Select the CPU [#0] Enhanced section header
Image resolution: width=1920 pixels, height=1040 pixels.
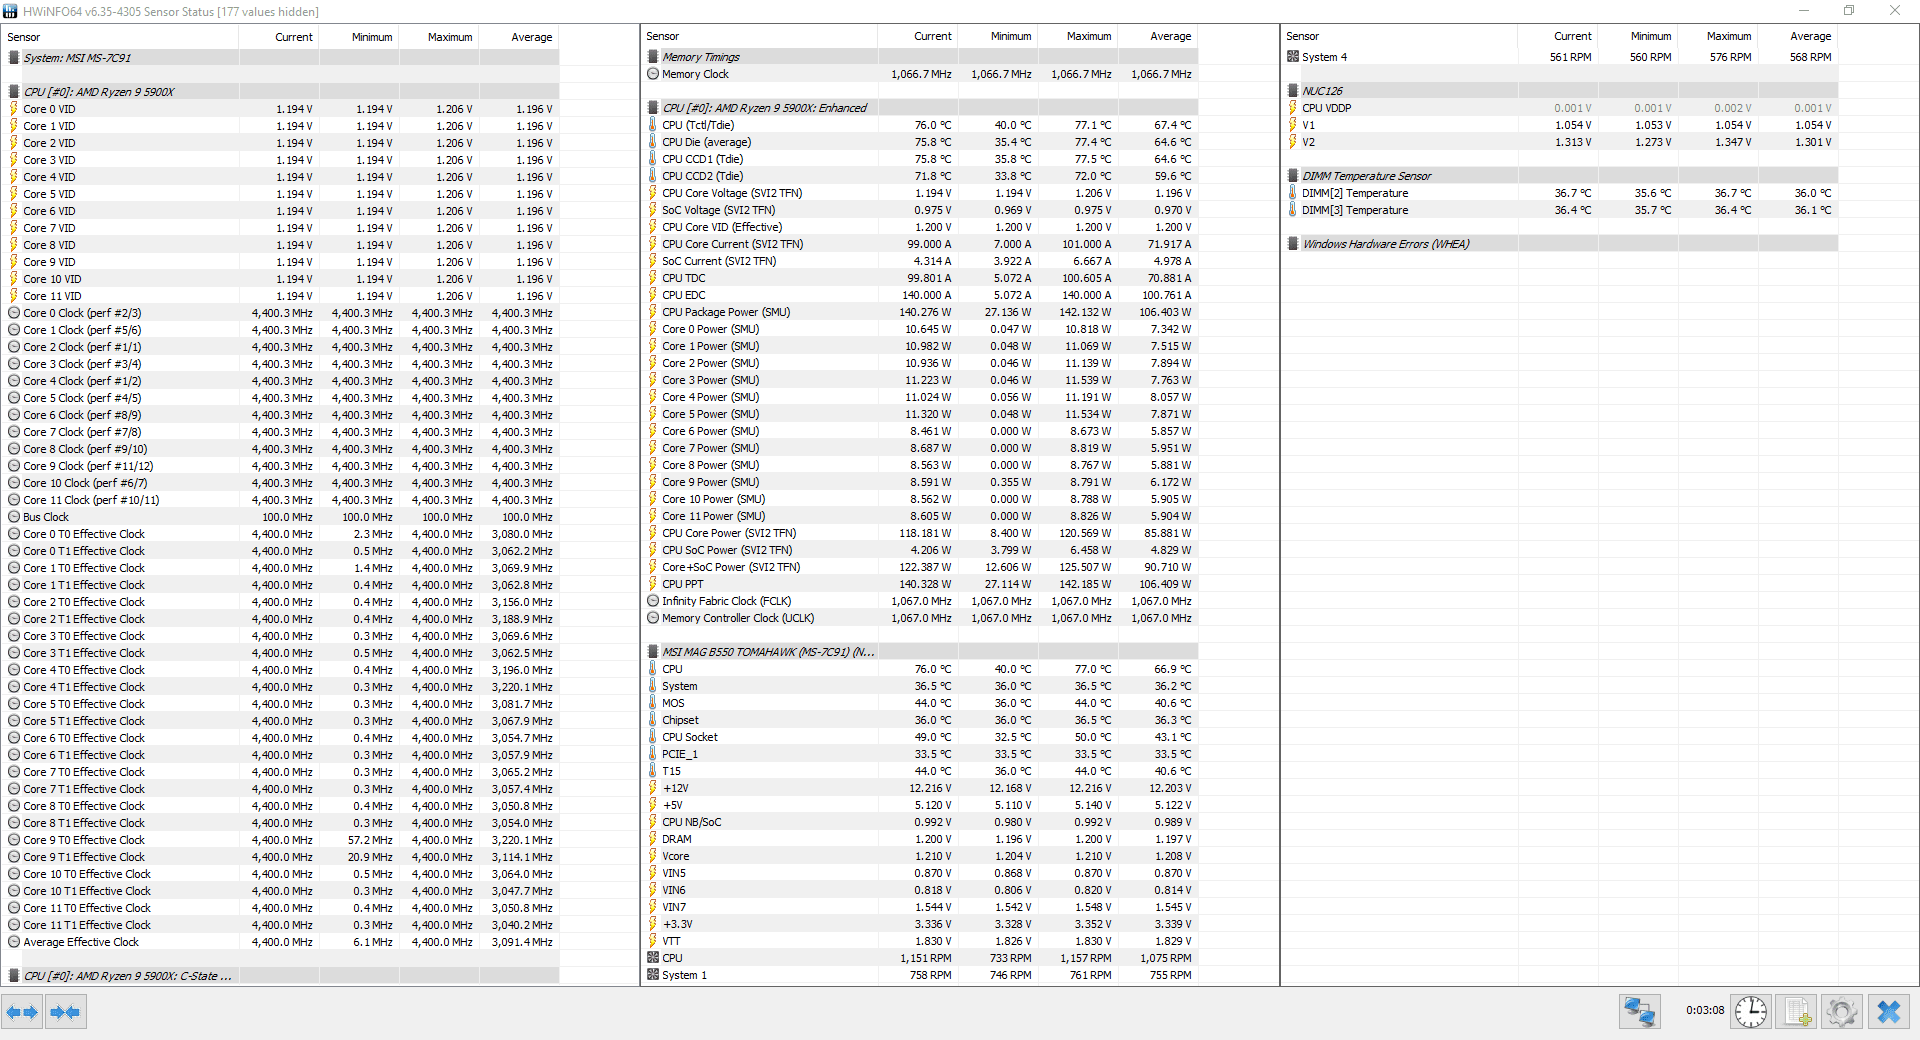[x=919, y=108]
